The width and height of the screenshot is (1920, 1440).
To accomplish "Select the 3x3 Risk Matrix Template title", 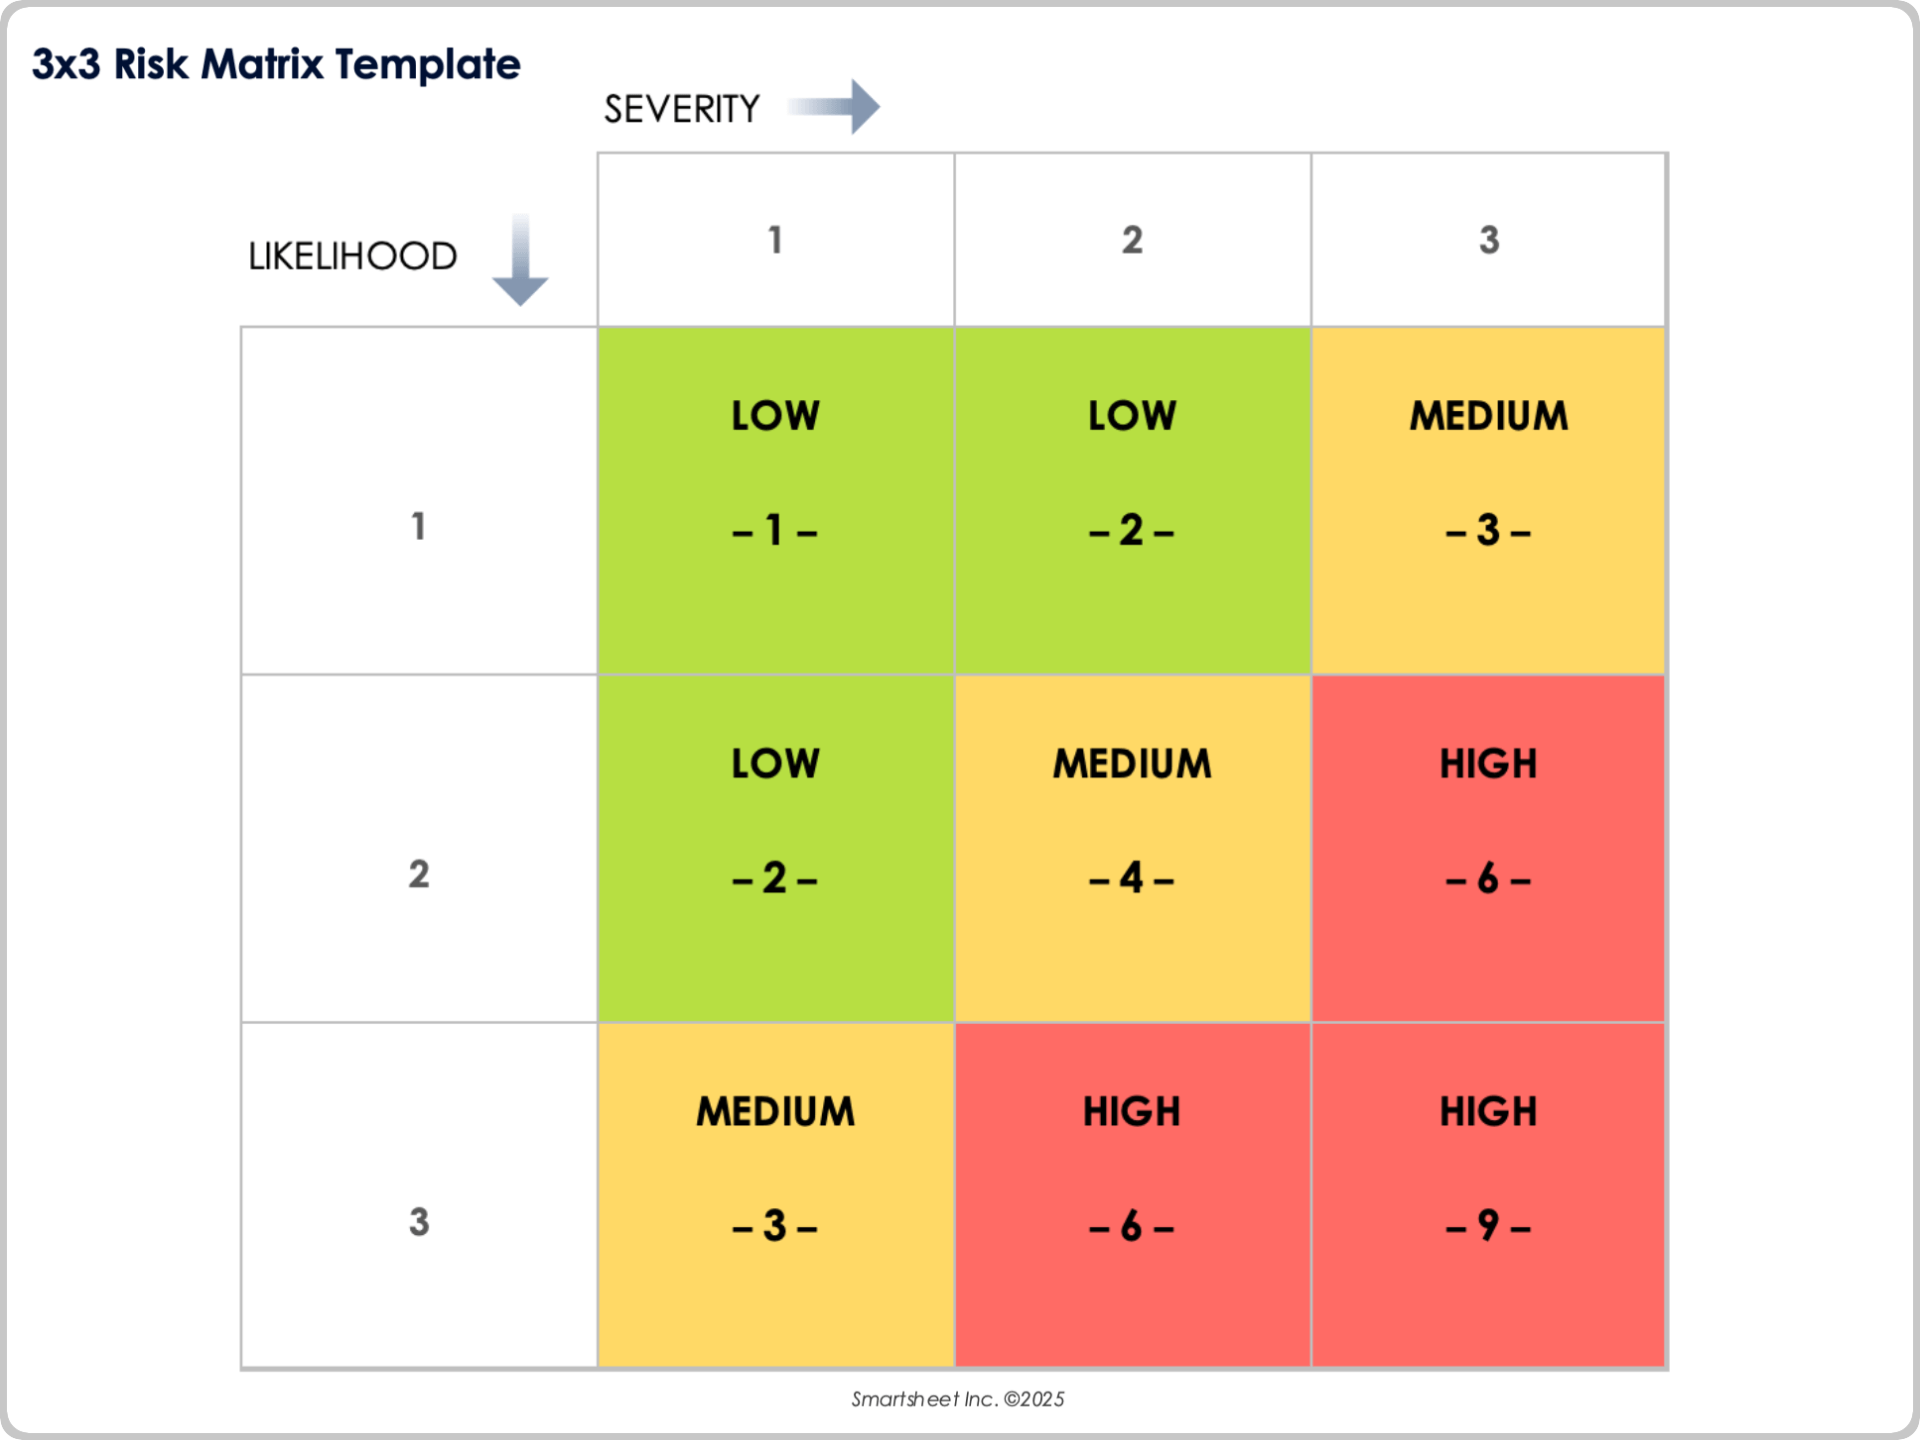I will 276,64.
